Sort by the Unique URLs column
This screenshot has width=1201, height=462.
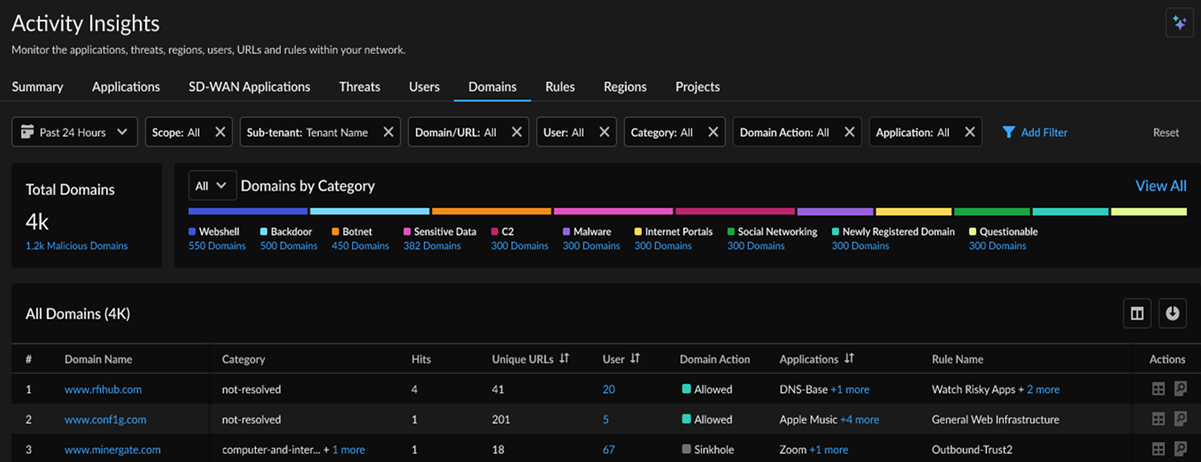point(564,359)
